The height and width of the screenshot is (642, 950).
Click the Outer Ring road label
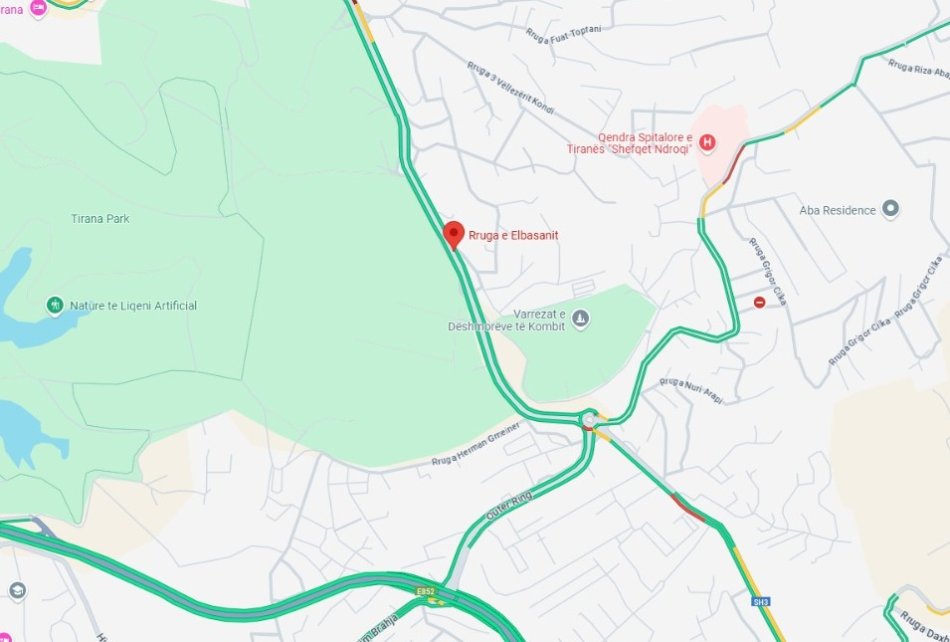(x=509, y=505)
